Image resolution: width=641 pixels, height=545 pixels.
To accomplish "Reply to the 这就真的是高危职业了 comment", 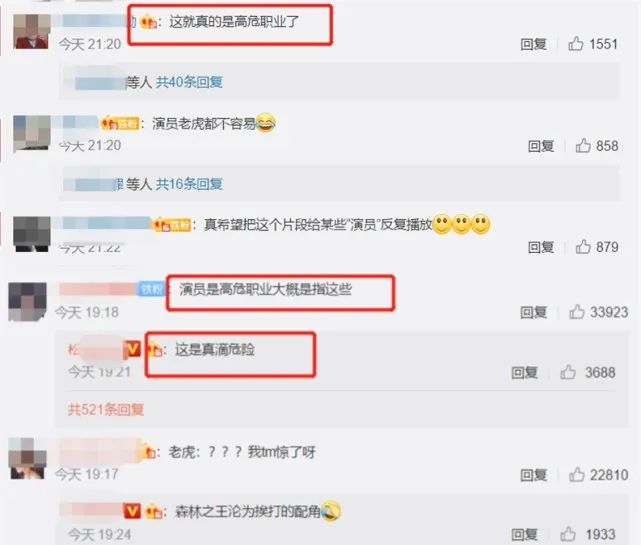I will pyautogui.click(x=533, y=44).
